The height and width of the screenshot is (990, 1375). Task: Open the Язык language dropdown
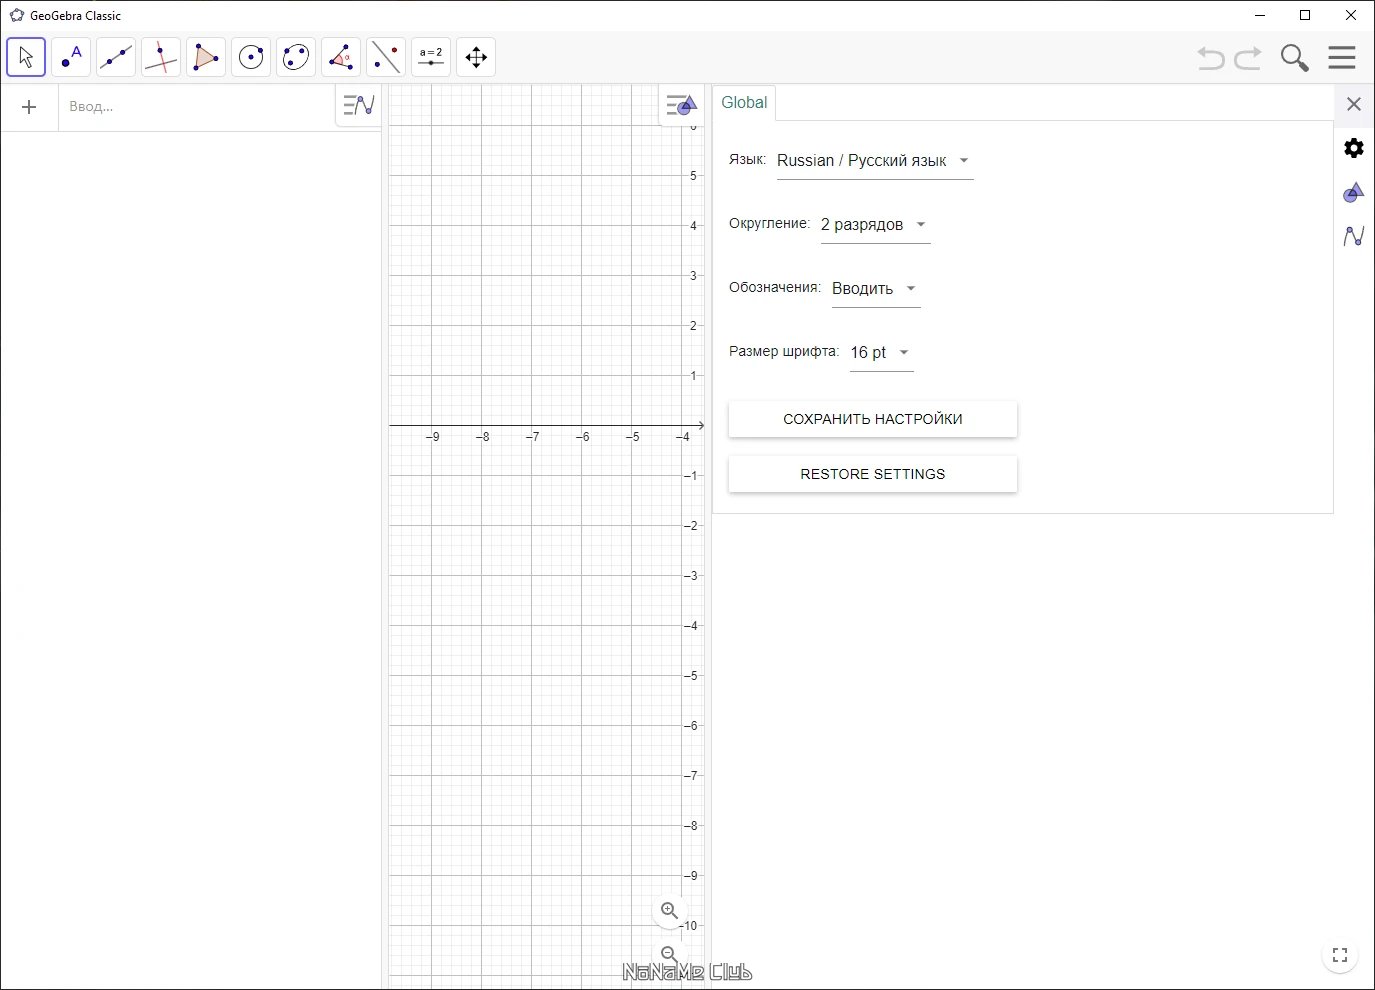[875, 161]
